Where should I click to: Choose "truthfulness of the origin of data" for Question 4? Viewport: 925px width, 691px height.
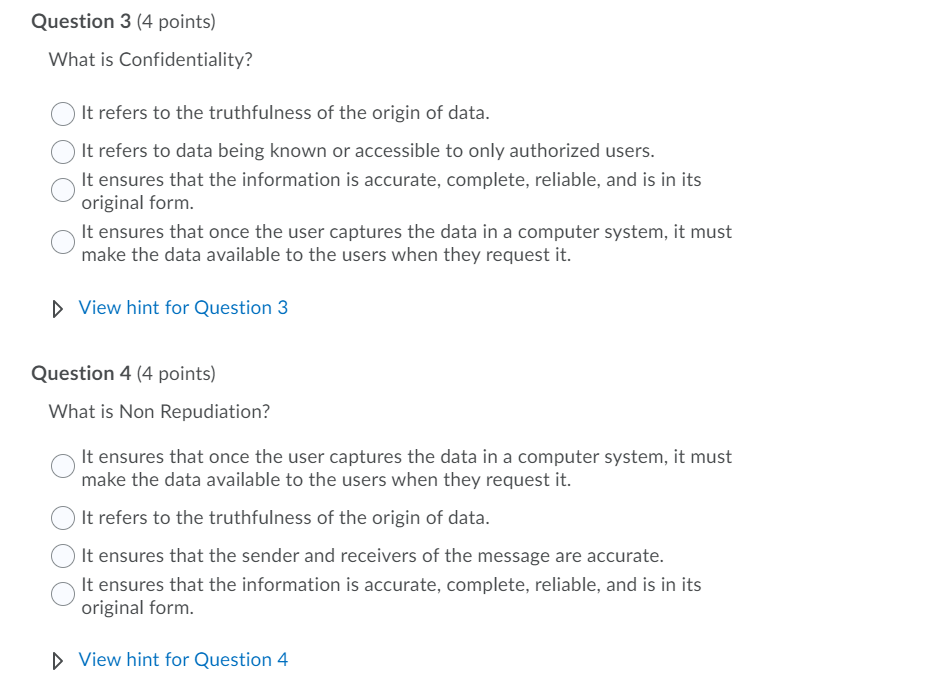(x=63, y=518)
